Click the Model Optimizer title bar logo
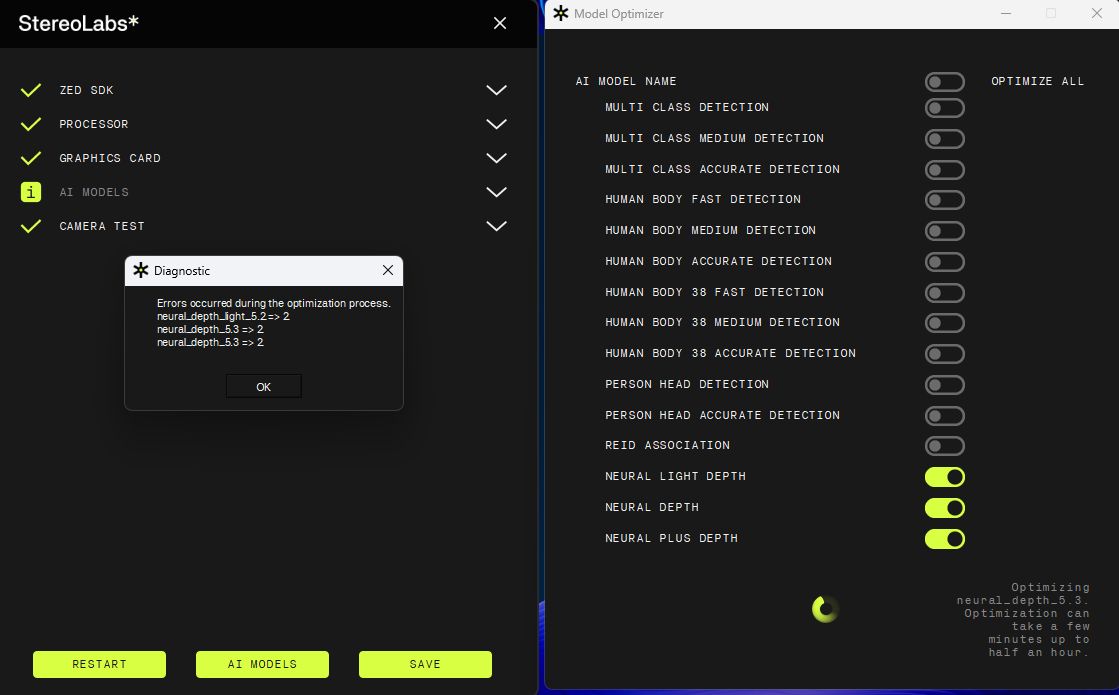Screen dimensions: 1119x695 click(561, 14)
